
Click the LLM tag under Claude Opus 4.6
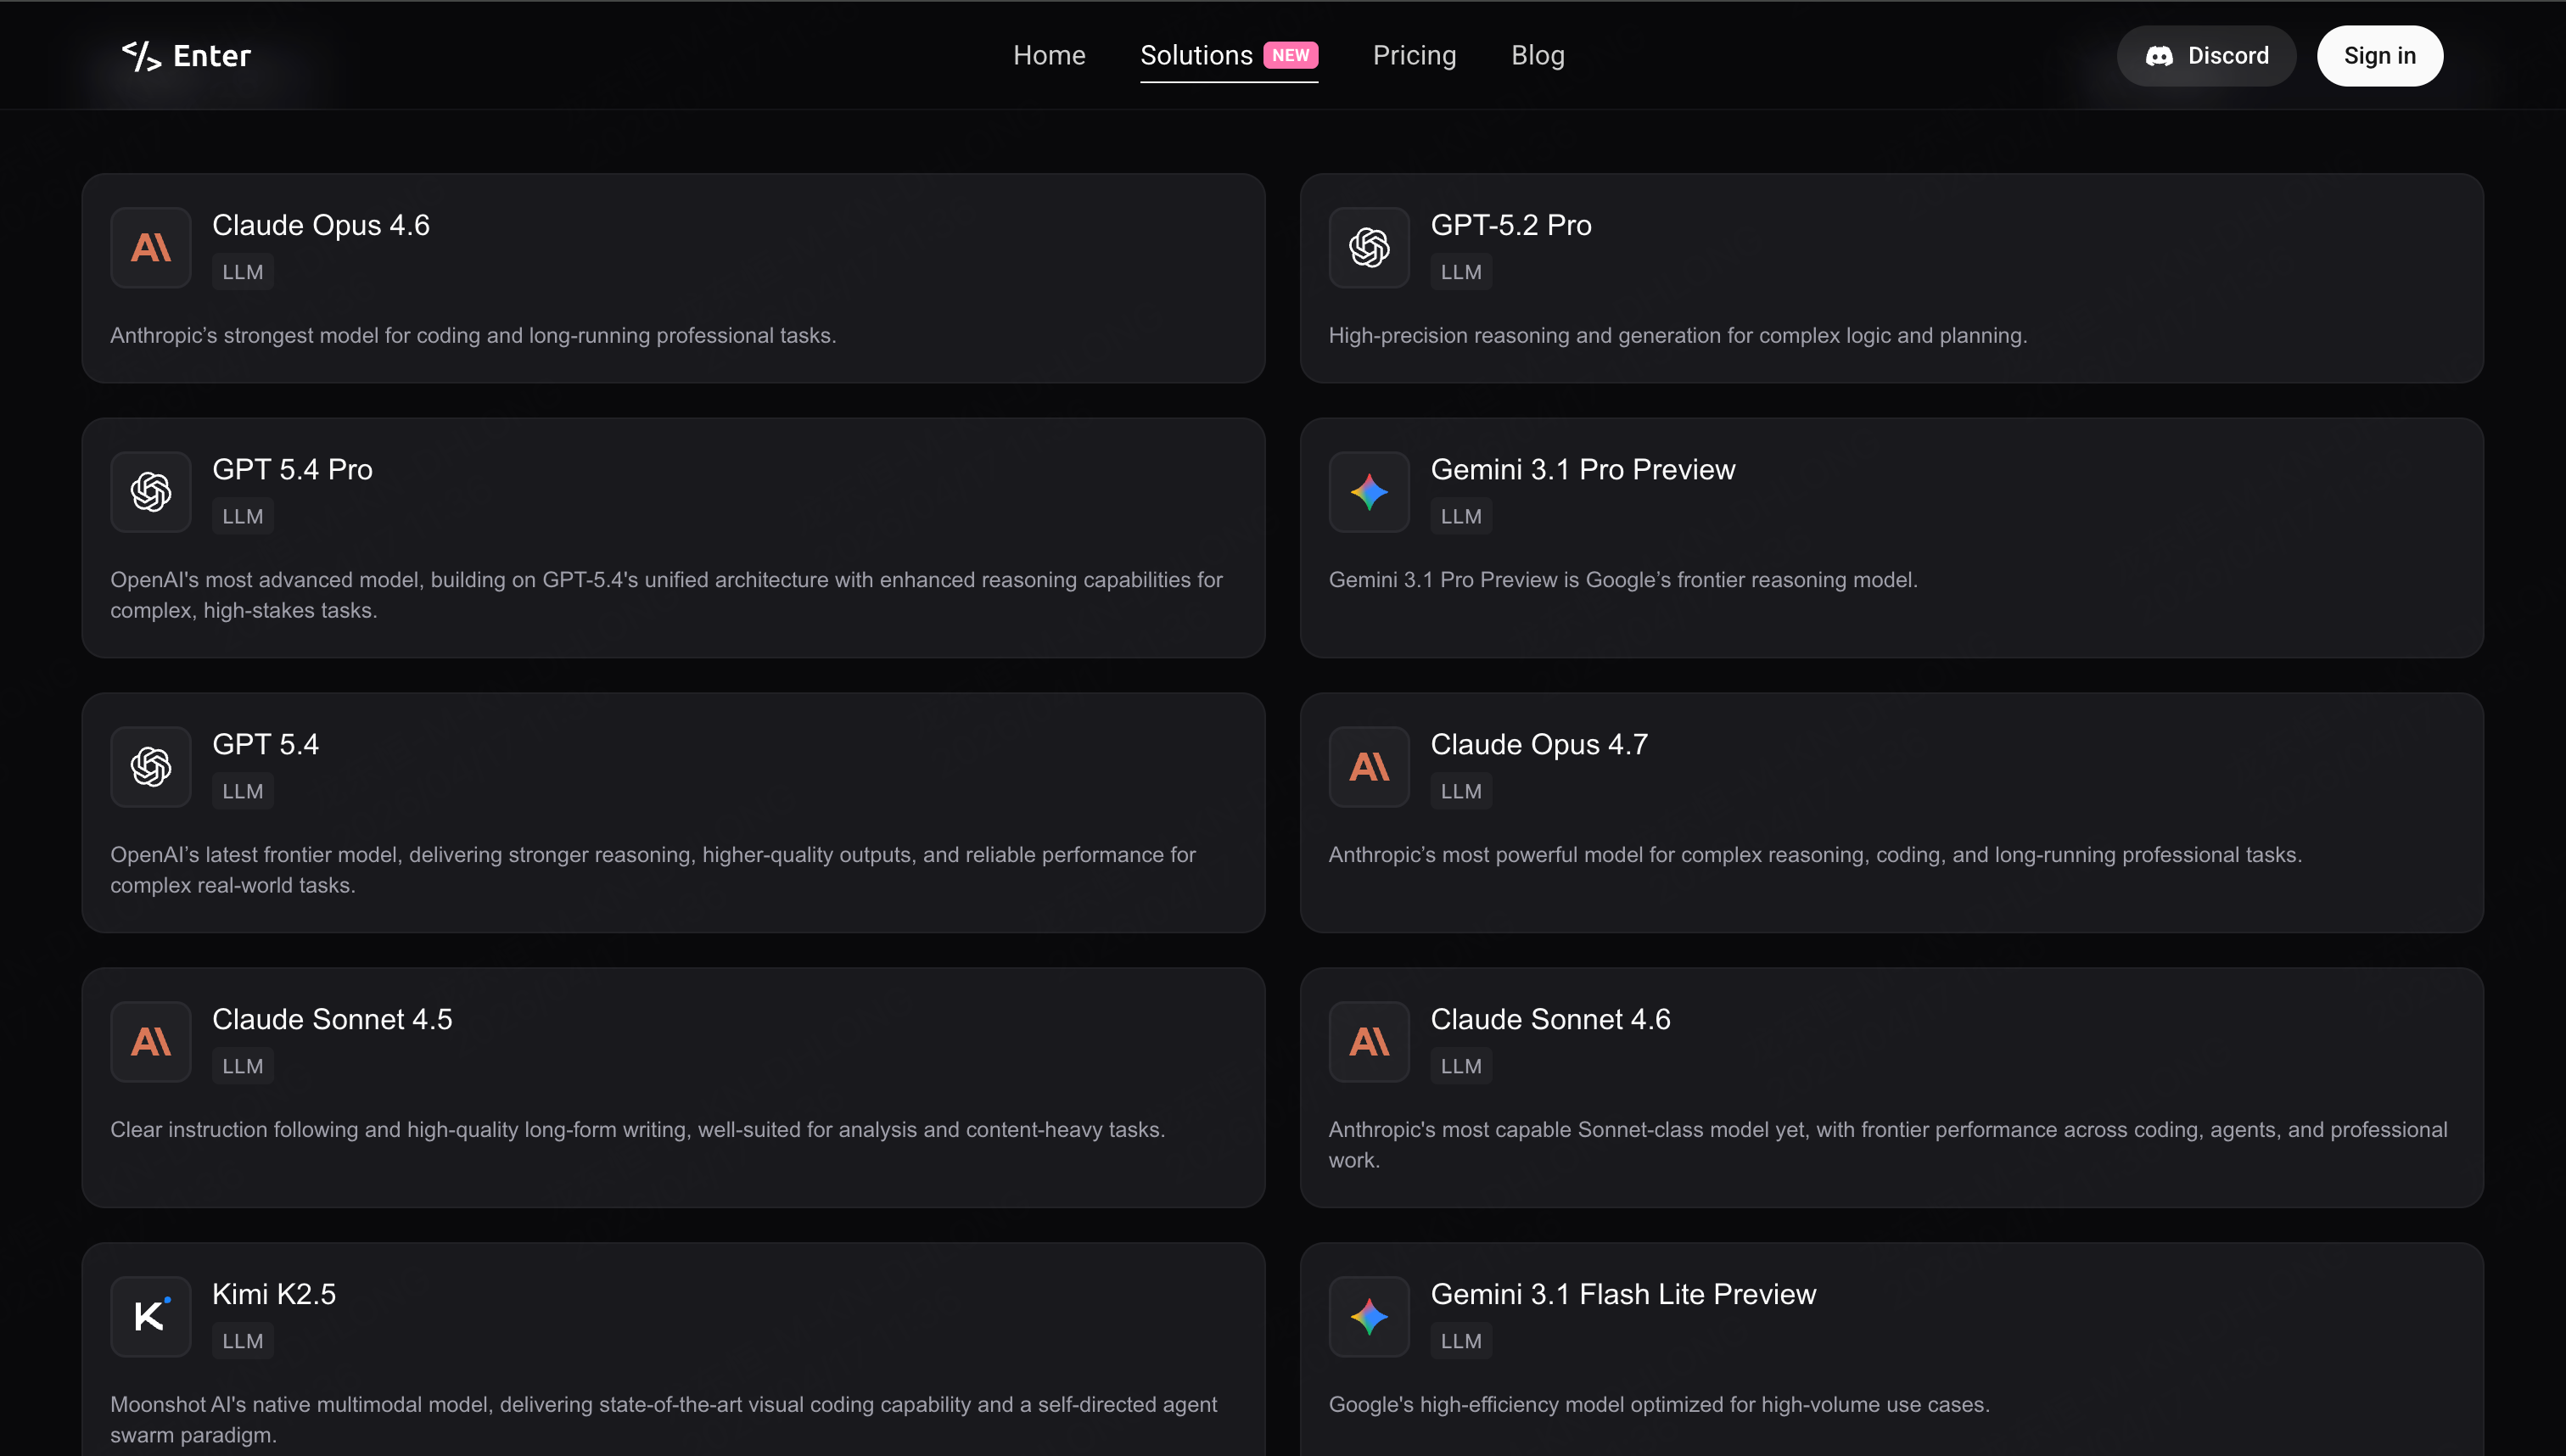coord(243,272)
